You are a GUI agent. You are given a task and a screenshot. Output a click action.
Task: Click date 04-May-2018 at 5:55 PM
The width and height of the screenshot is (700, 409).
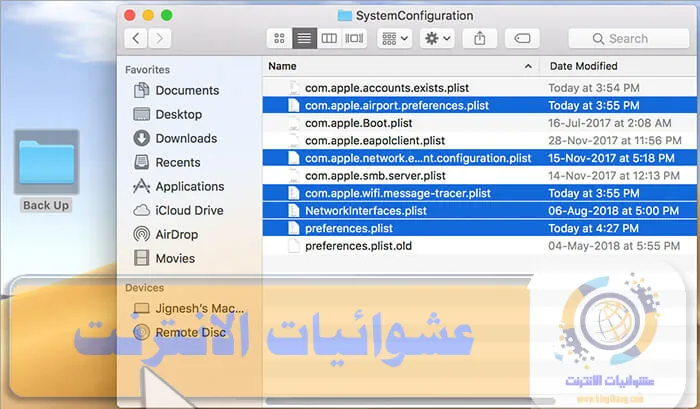click(x=614, y=246)
